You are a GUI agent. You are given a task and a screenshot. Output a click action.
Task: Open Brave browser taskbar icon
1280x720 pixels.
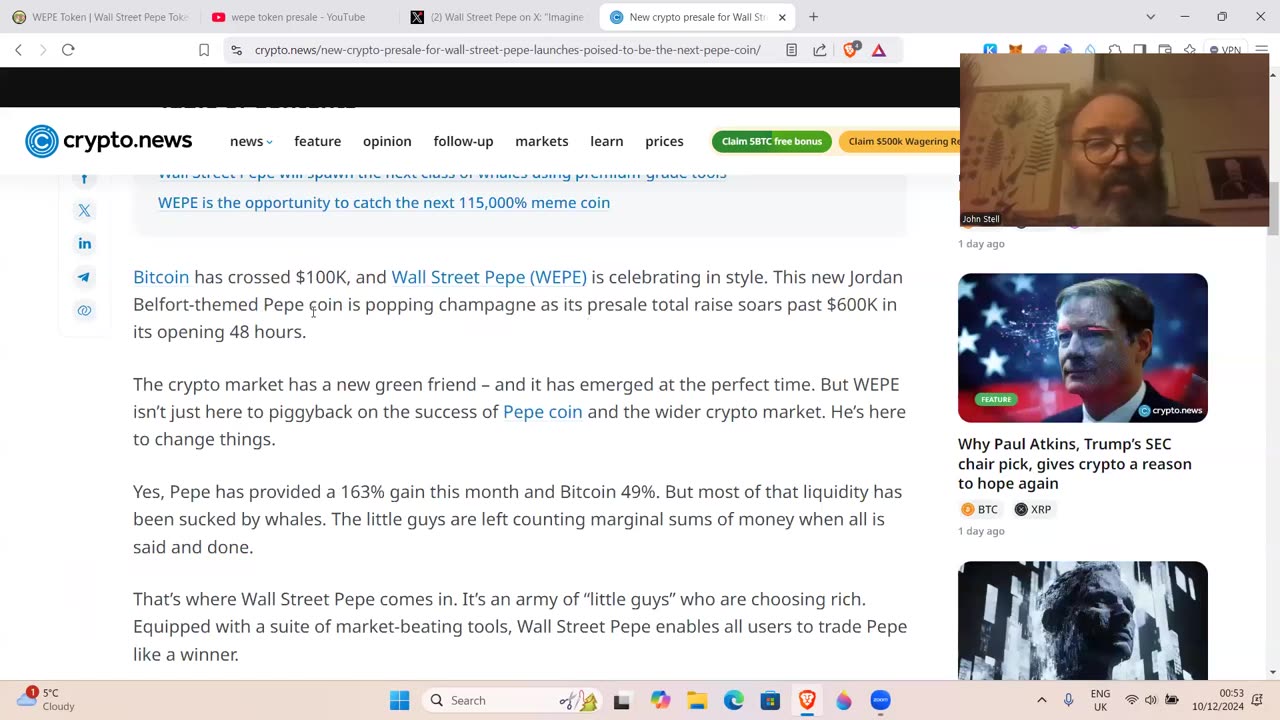click(807, 700)
